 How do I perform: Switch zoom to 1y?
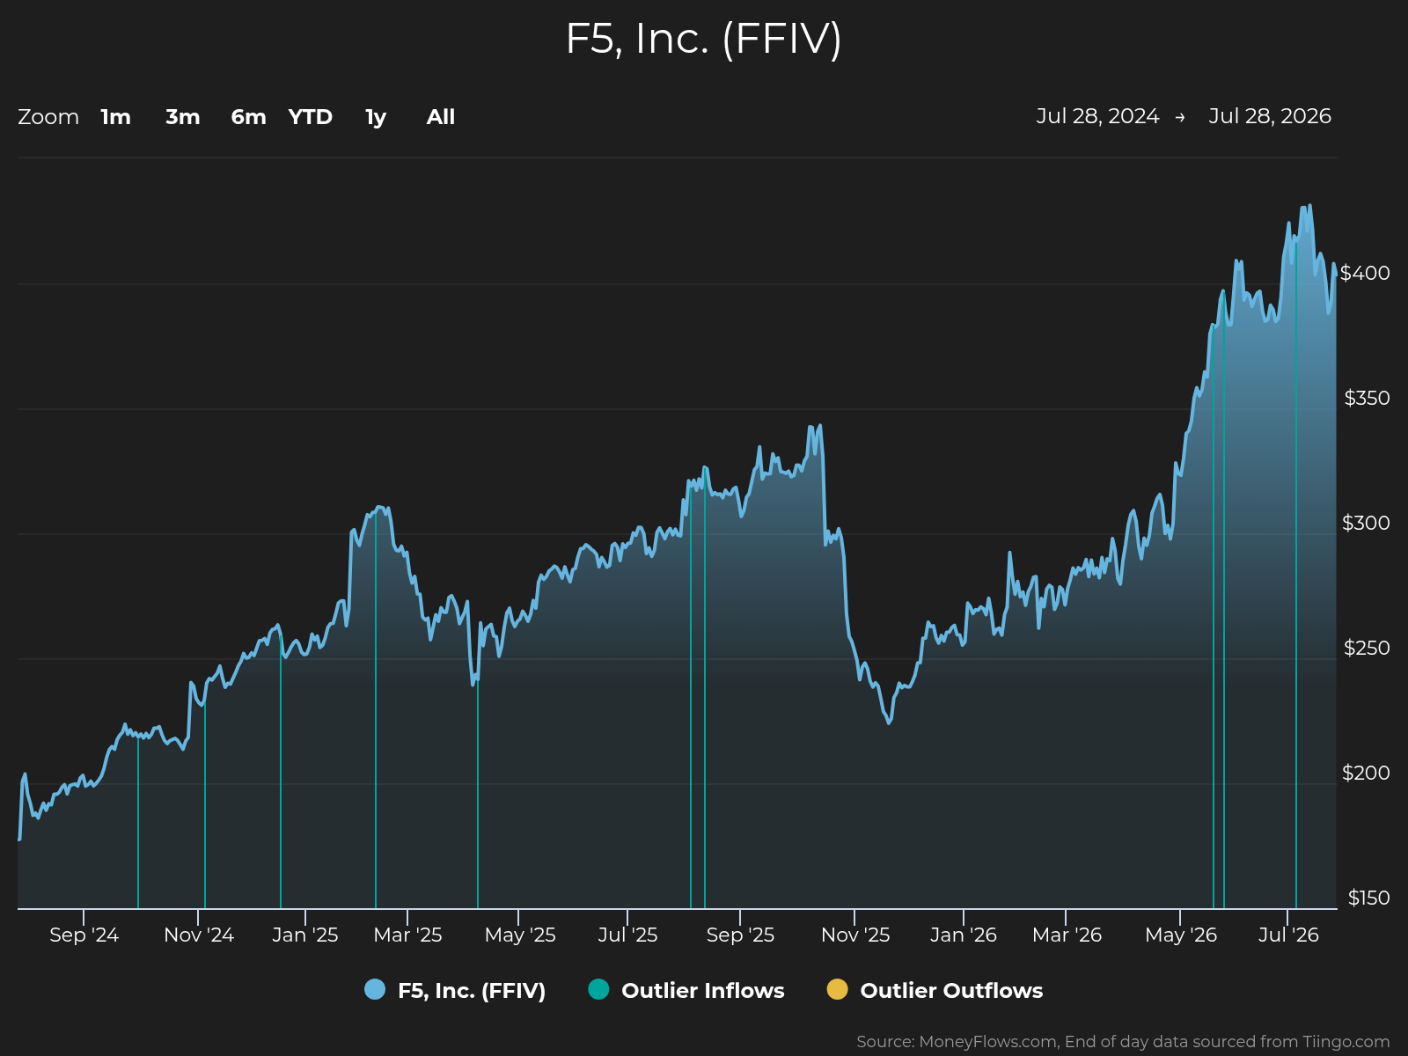[376, 117]
